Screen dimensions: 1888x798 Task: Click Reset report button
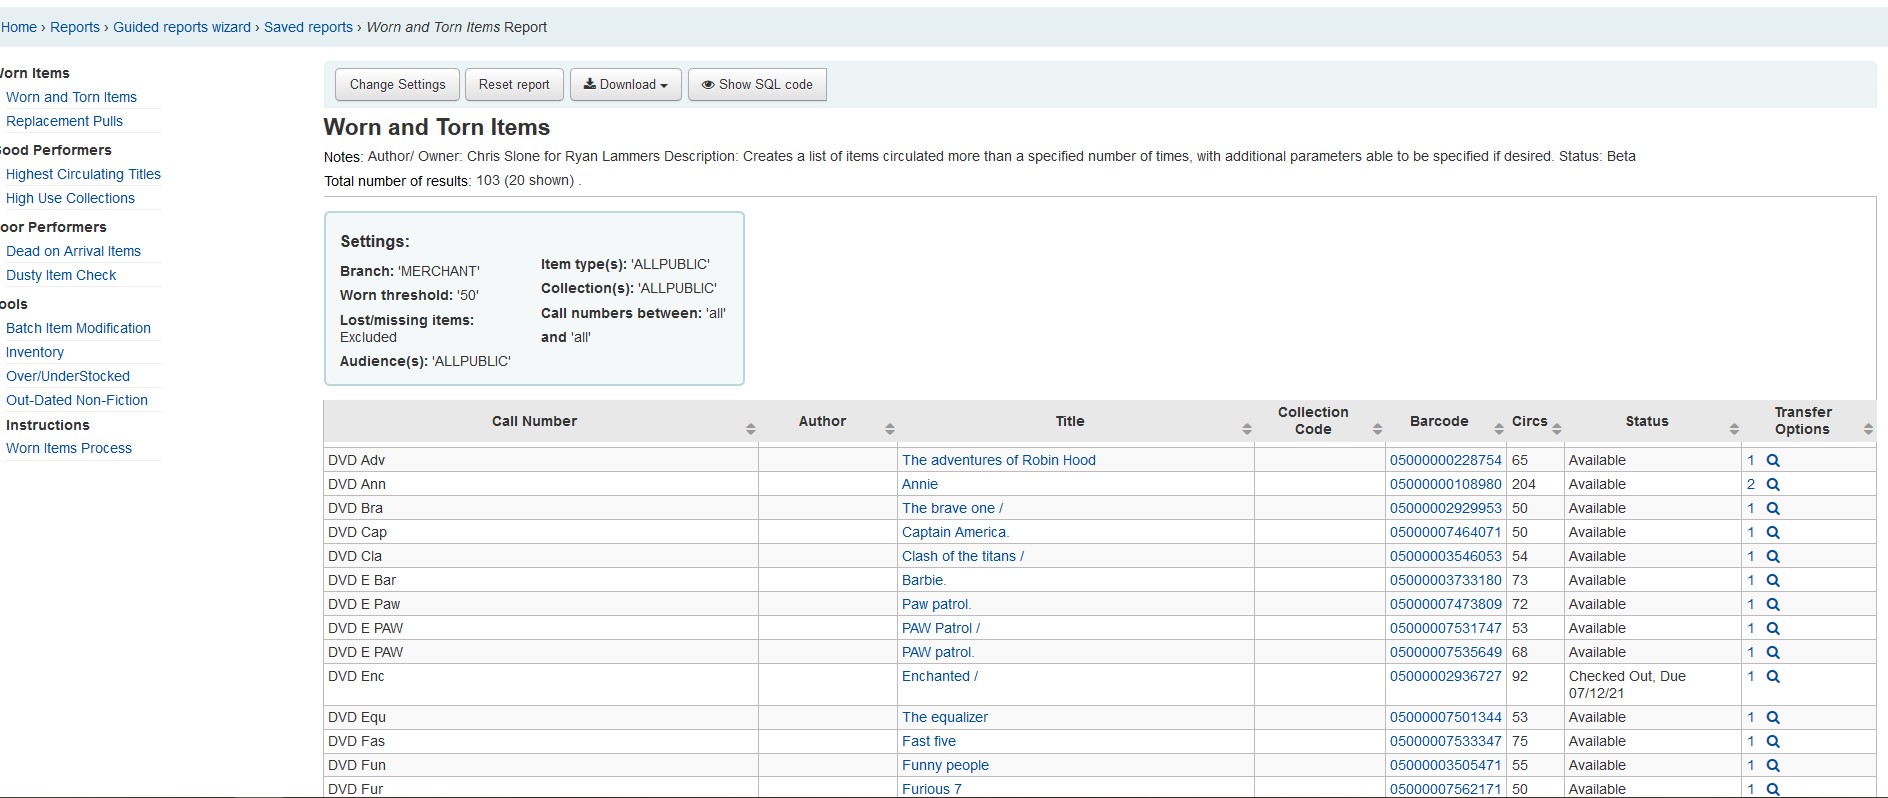pyautogui.click(x=514, y=85)
